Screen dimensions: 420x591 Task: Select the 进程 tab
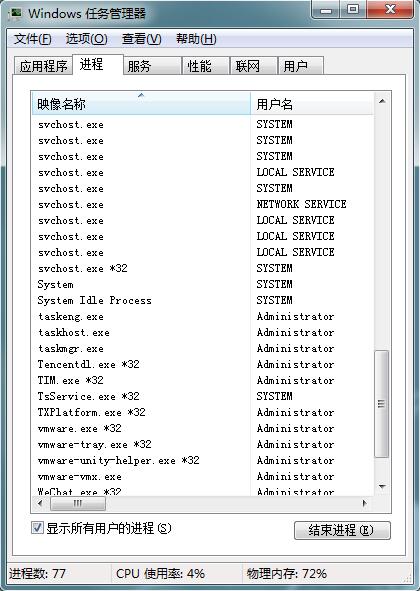pos(98,64)
